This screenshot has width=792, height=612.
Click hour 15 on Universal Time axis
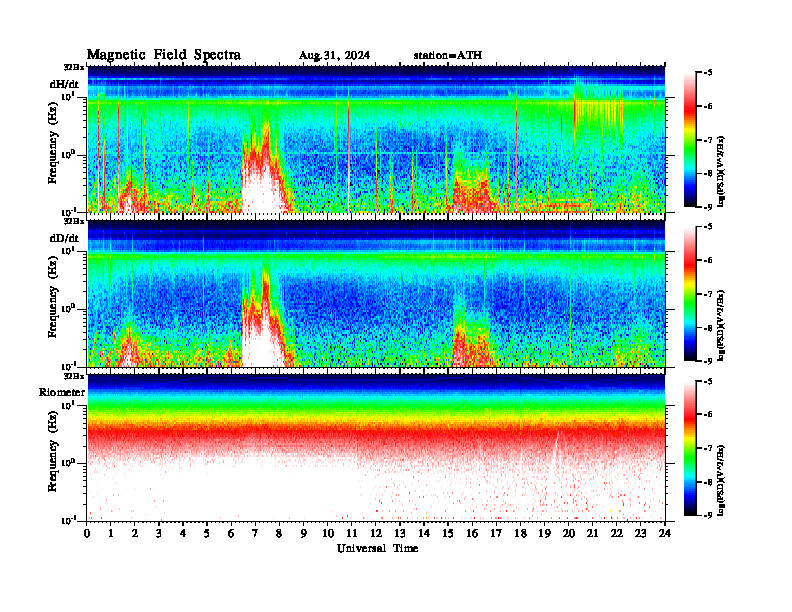[448, 533]
